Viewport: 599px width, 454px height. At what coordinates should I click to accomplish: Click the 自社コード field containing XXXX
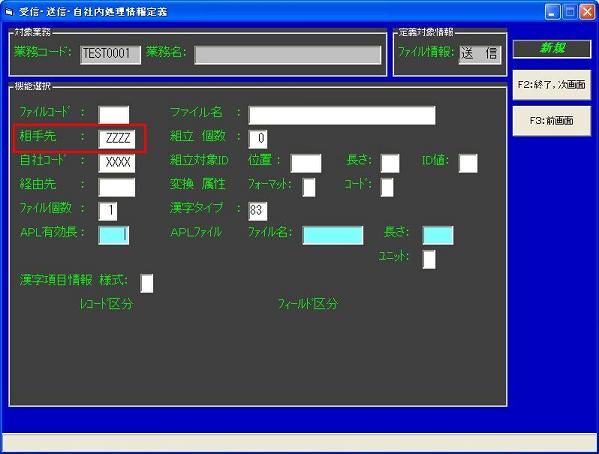click(x=117, y=163)
